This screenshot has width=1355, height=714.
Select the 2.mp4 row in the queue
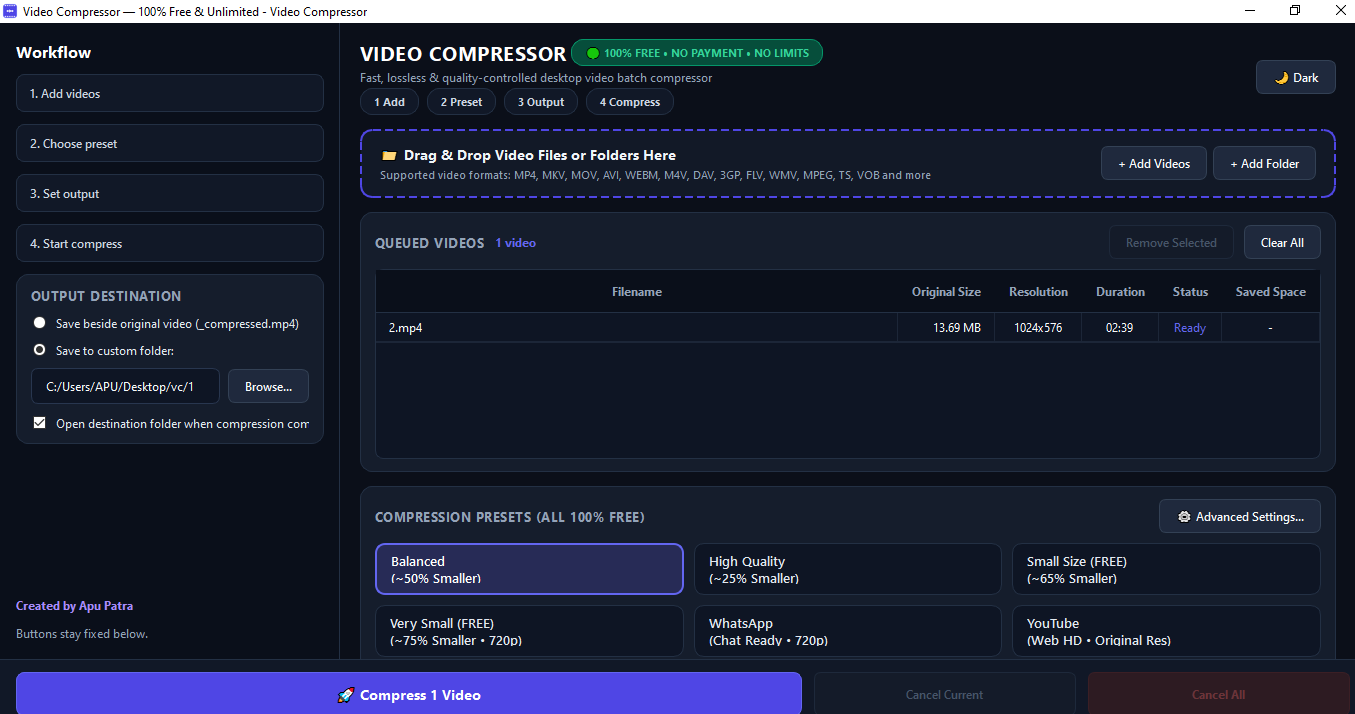[848, 327]
